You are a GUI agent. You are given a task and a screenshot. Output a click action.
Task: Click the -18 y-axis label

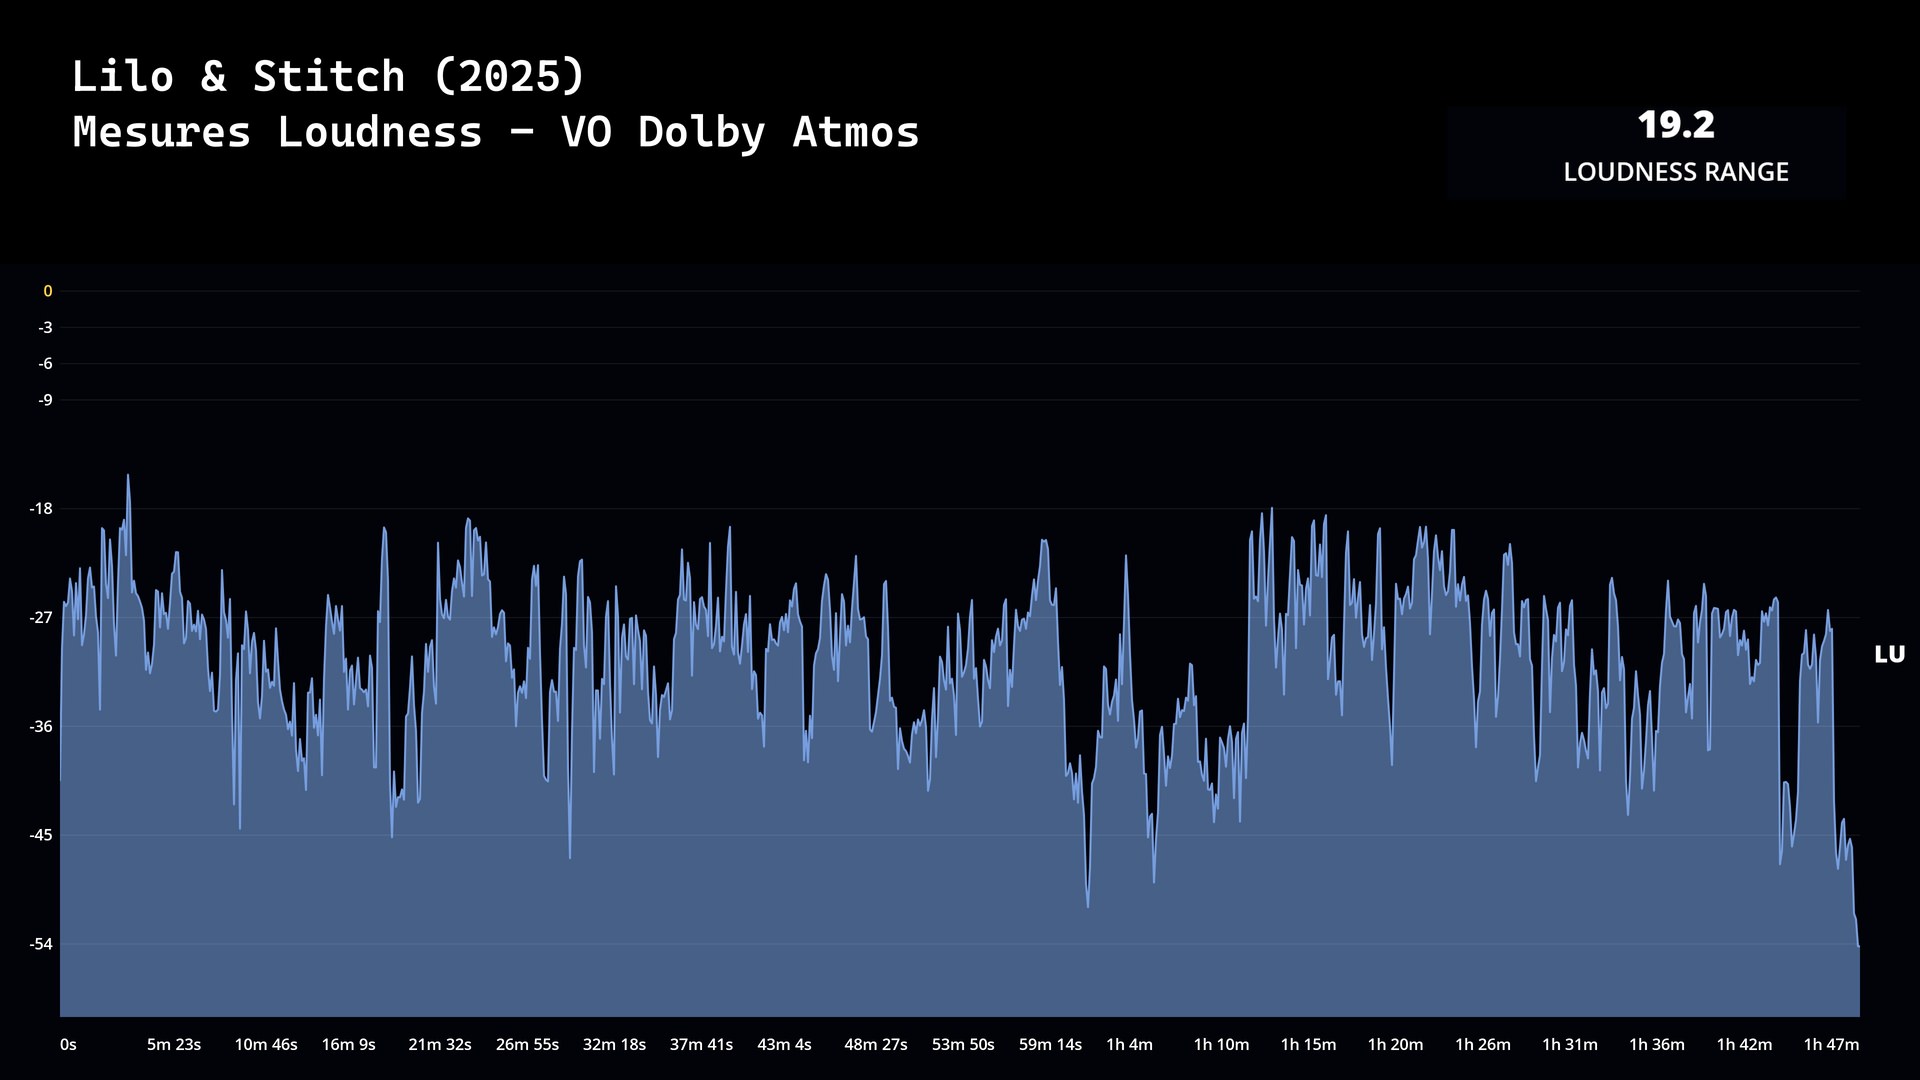(41, 509)
